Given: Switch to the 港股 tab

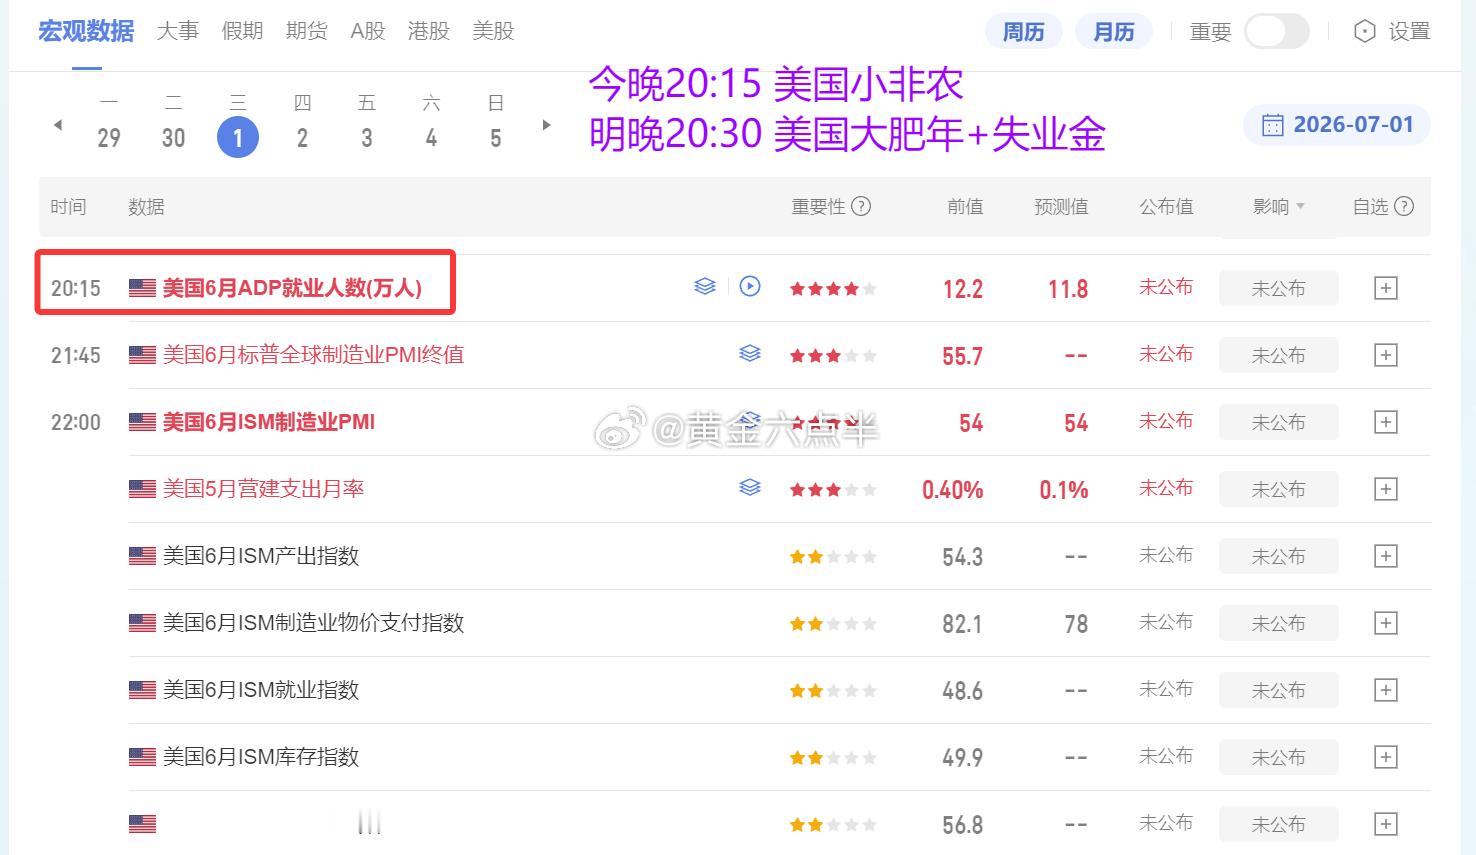Looking at the screenshot, I should (x=429, y=31).
